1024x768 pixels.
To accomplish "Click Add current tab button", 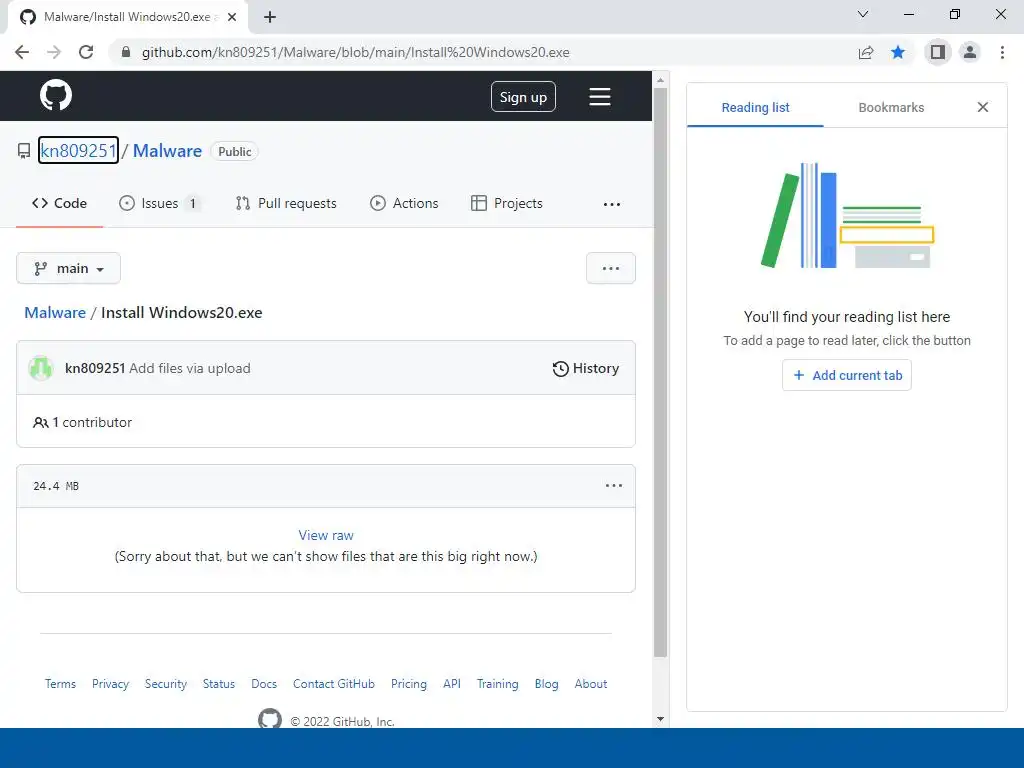I will click(846, 376).
